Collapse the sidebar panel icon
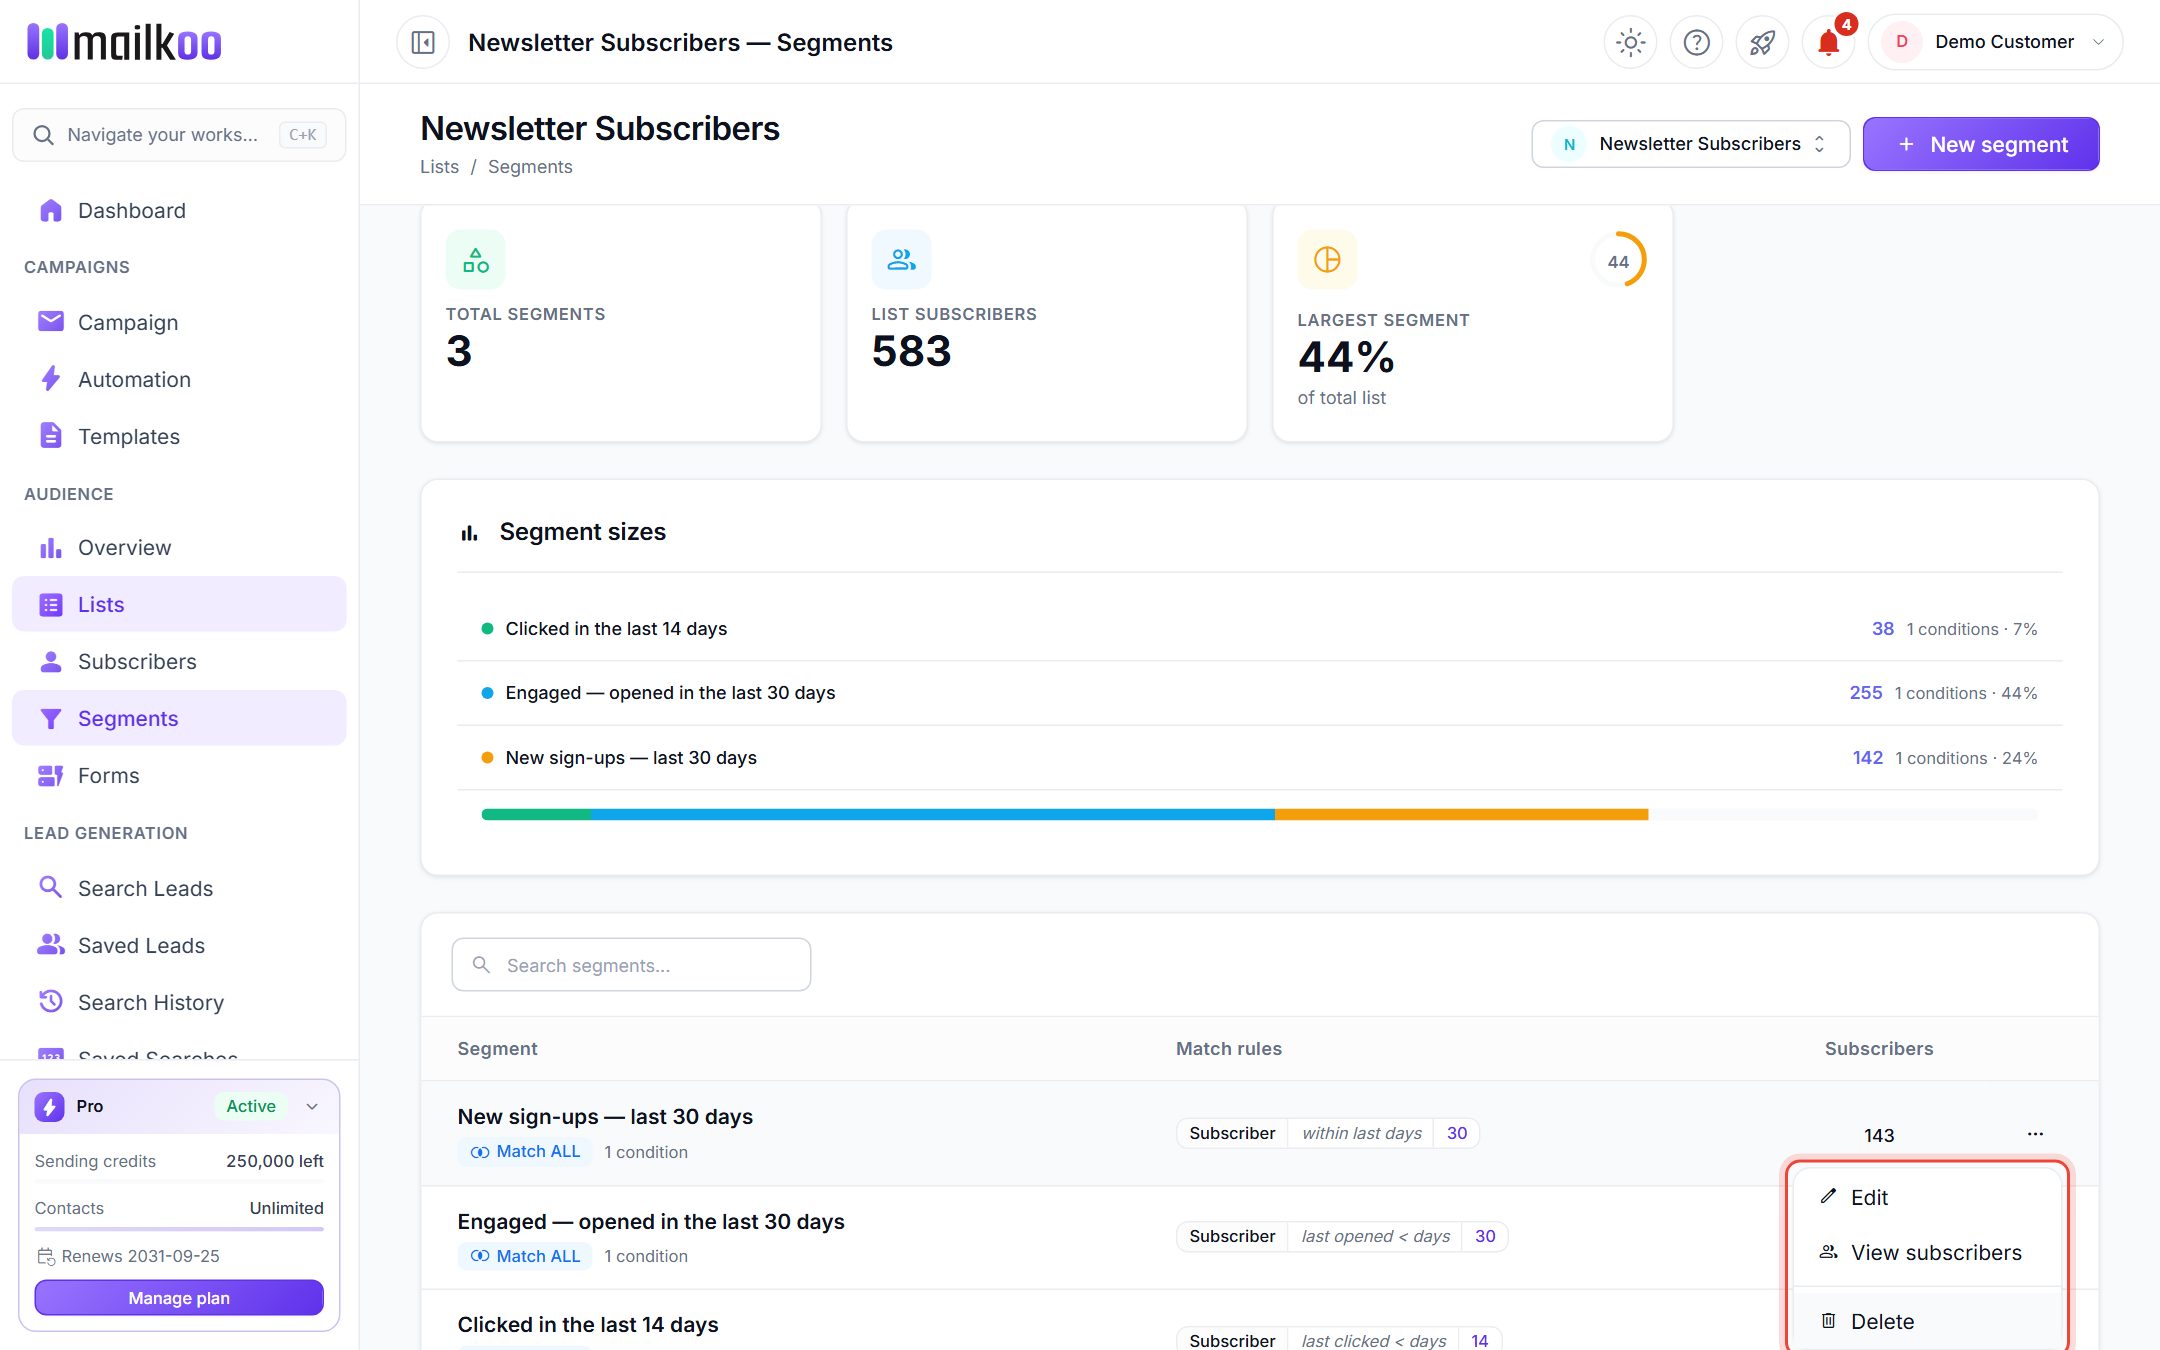Viewport: 2160px width, 1350px height. click(423, 42)
